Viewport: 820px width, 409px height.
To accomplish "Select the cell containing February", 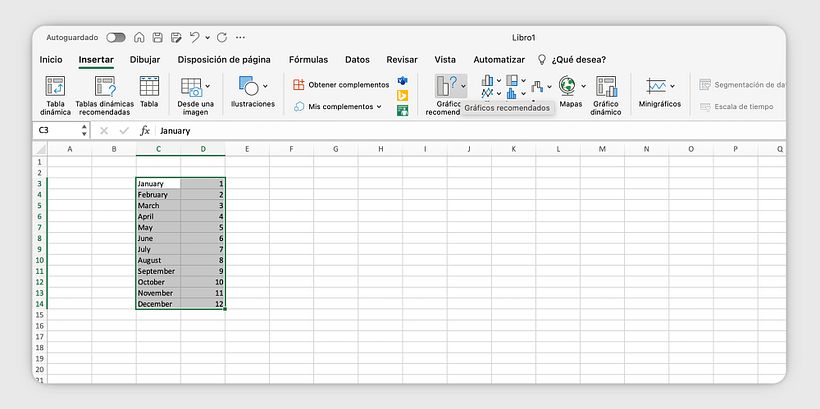I will point(158,195).
